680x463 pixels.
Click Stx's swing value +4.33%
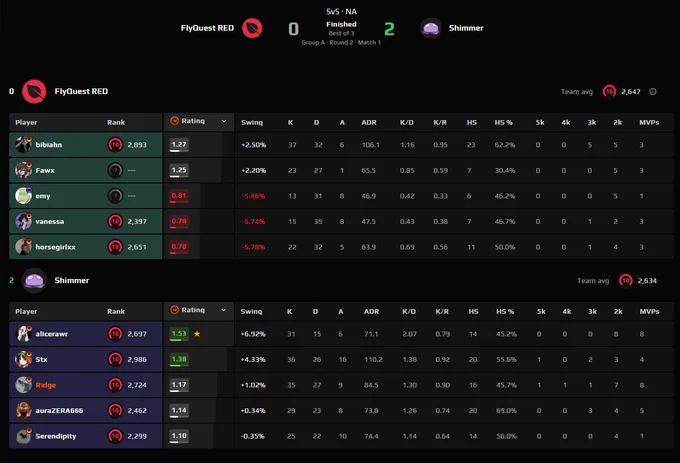253,359
